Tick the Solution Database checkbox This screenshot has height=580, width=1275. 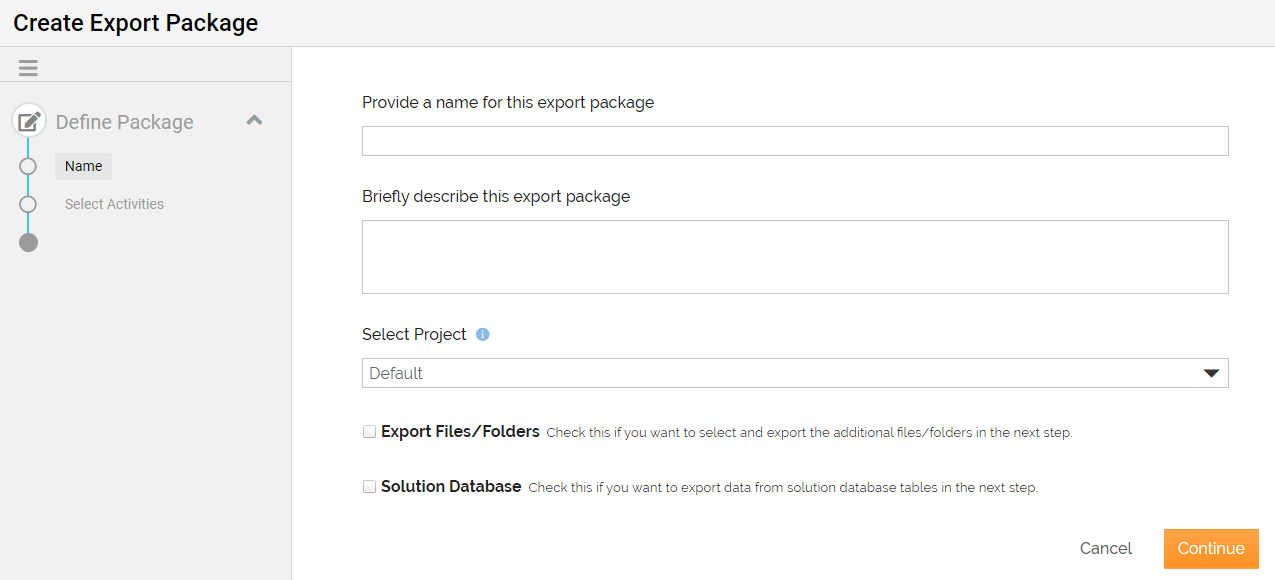(x=370, y=487)
